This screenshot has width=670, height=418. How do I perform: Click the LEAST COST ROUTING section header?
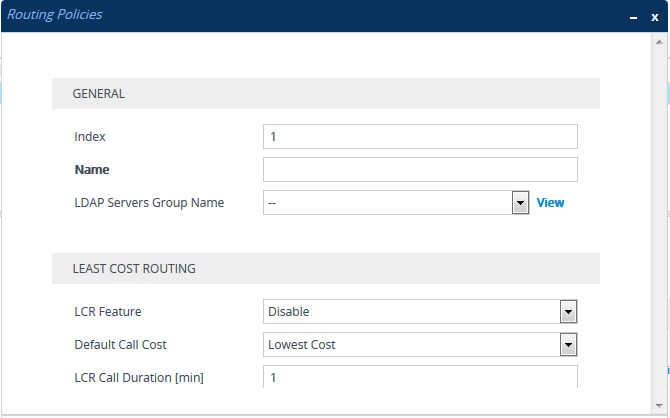tap(134, 269)
